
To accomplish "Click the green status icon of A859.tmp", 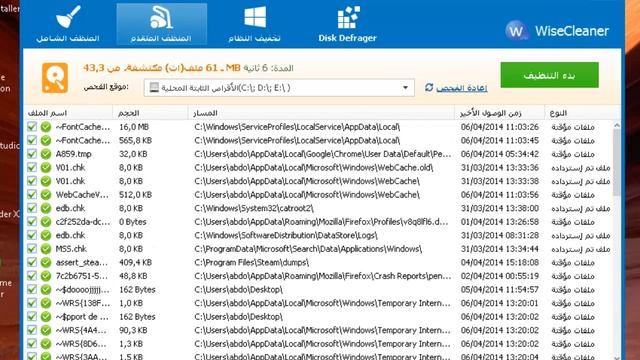I will (46, 154).
